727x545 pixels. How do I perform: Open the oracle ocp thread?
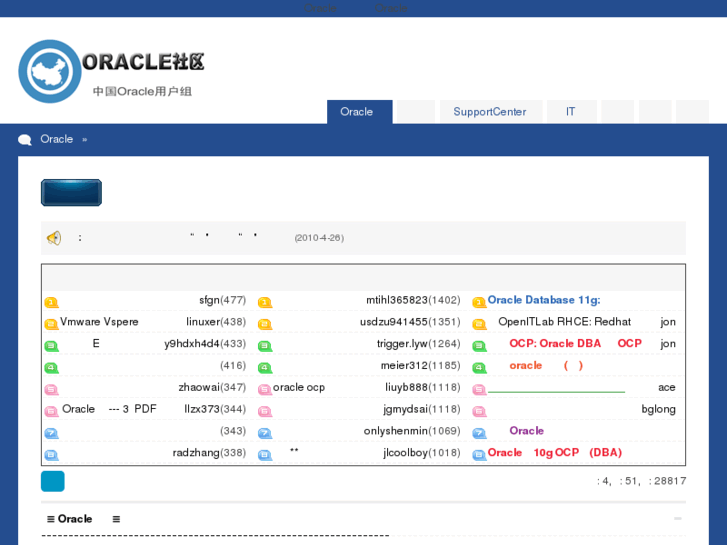click(x=299, y=387)
